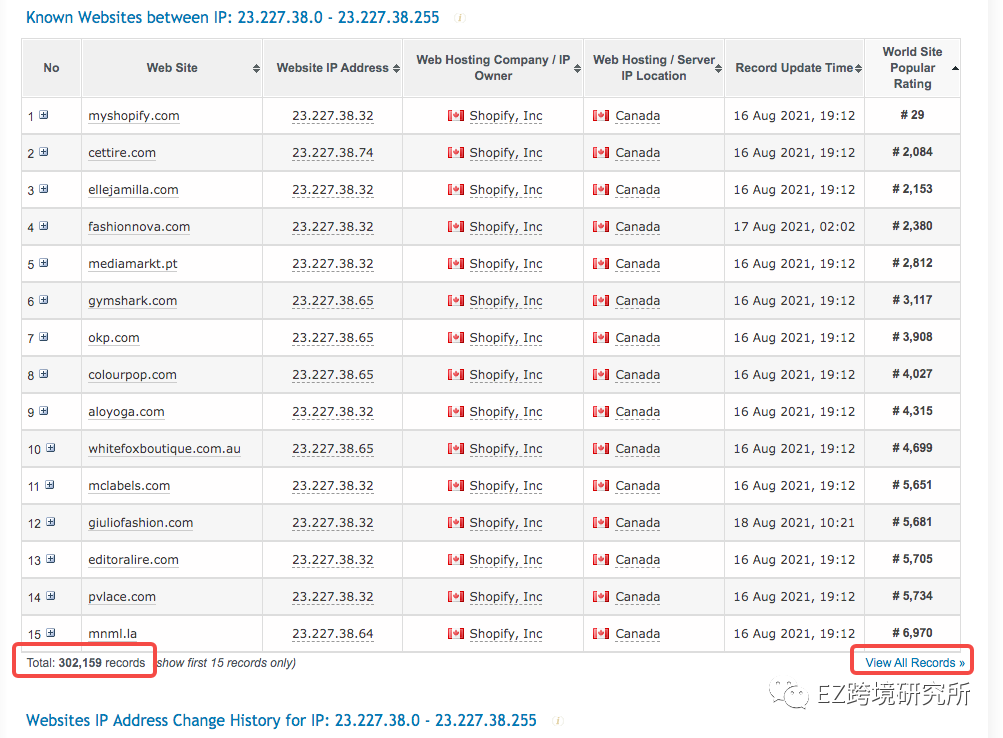Expand row 11 details for mclabels.com
The image size is (1003, 738).
tap(50, 485)
